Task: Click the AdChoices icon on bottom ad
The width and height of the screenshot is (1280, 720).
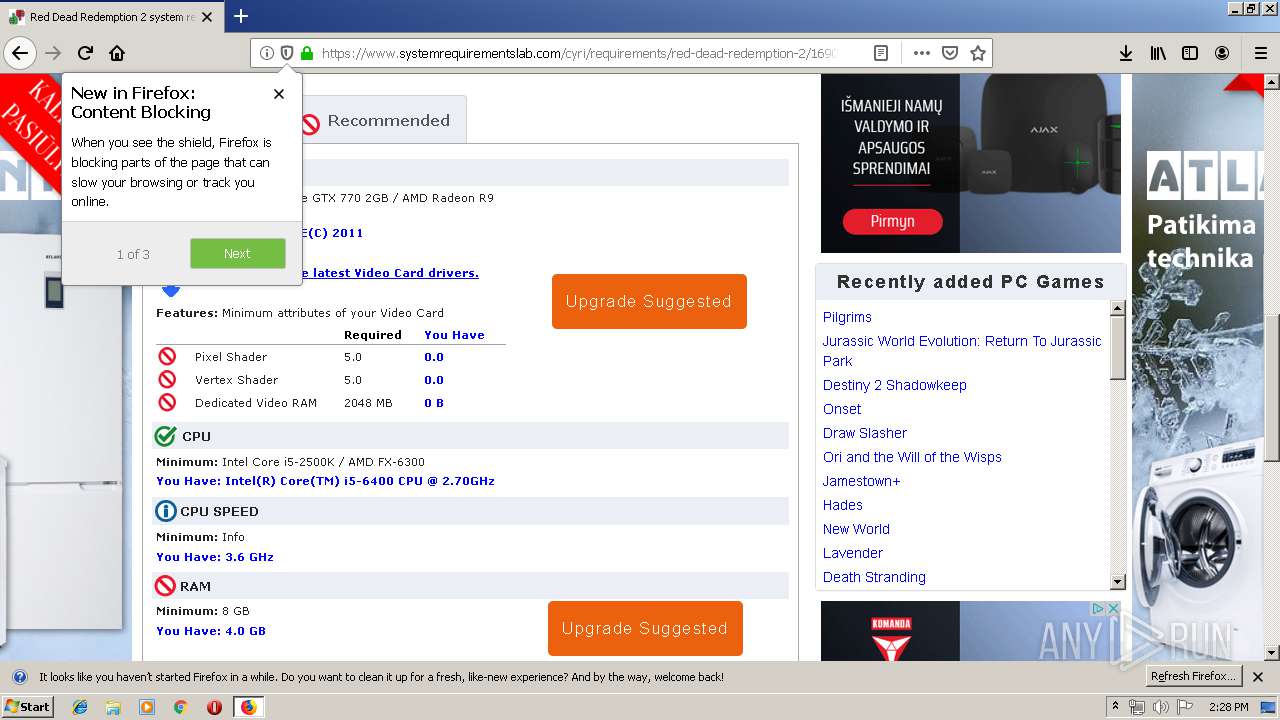Action: [1098, 608]
